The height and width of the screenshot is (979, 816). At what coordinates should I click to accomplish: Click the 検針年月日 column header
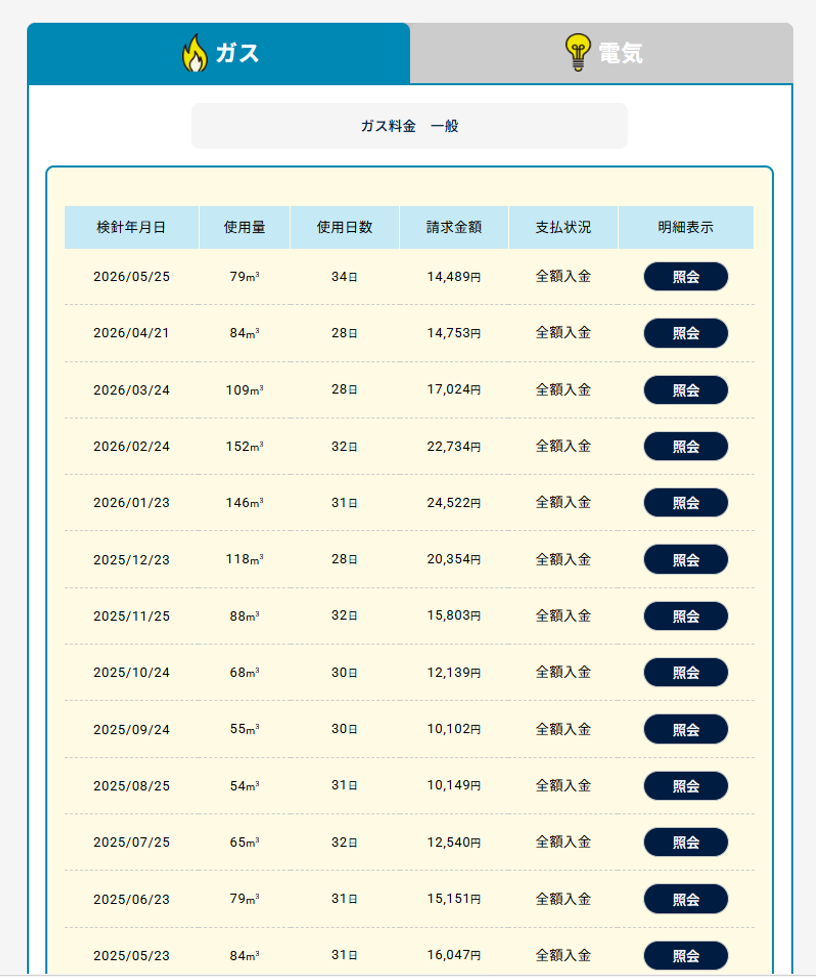coord(132,227)
